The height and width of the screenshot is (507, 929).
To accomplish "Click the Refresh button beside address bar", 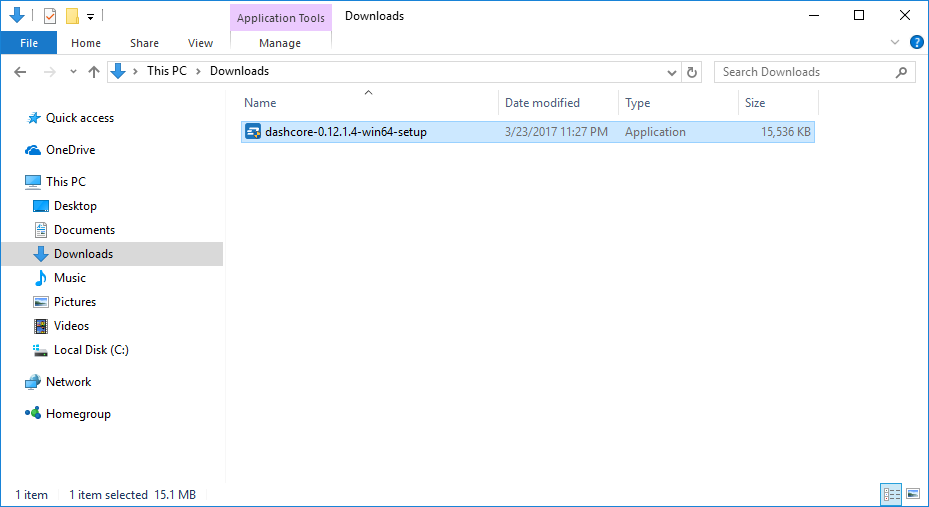I will coord(692,72).
